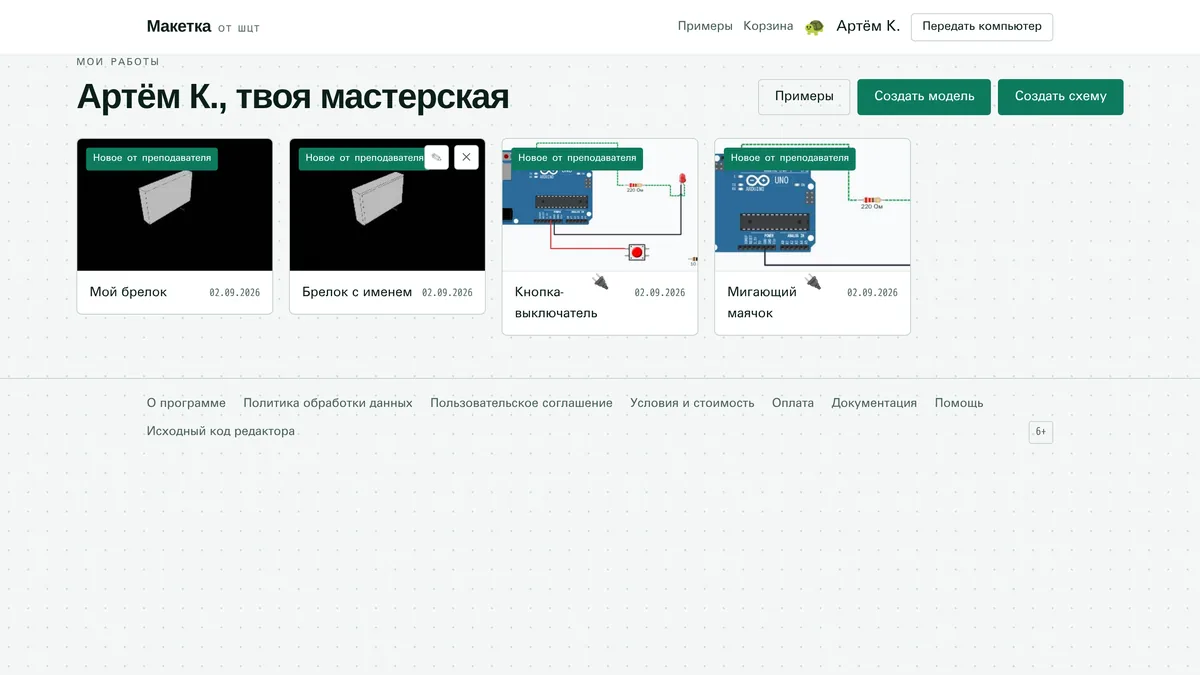
Task: Click the pencil edit icon on Брелок с именем
Action: point(436,157)
